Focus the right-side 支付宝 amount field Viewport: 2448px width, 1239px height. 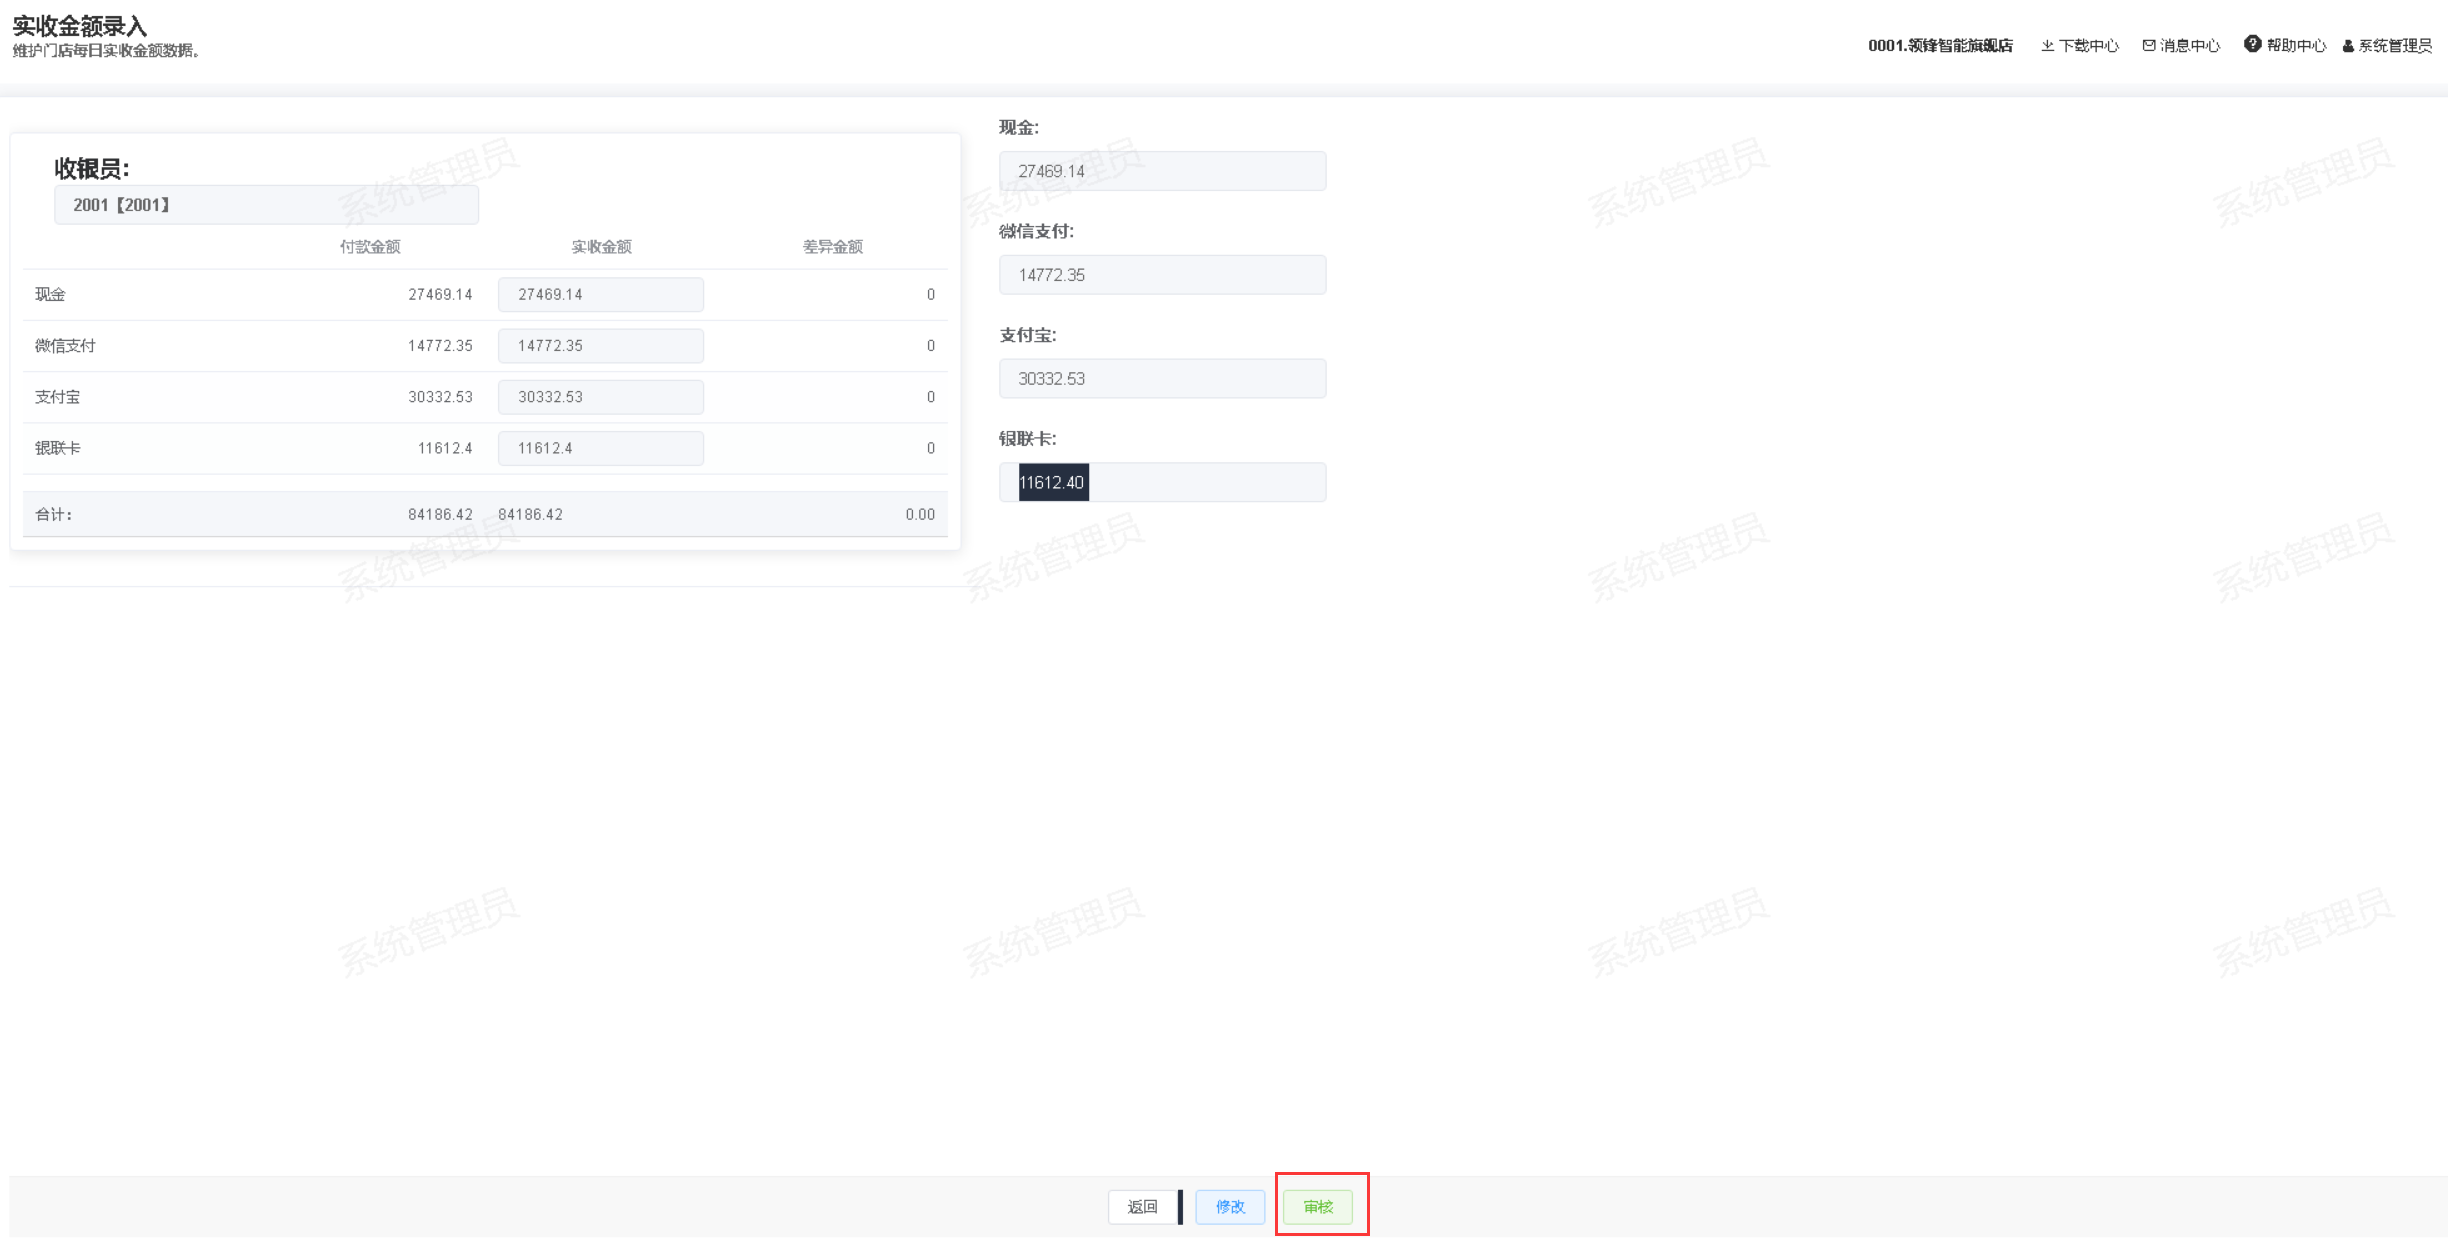(1162, 379)
